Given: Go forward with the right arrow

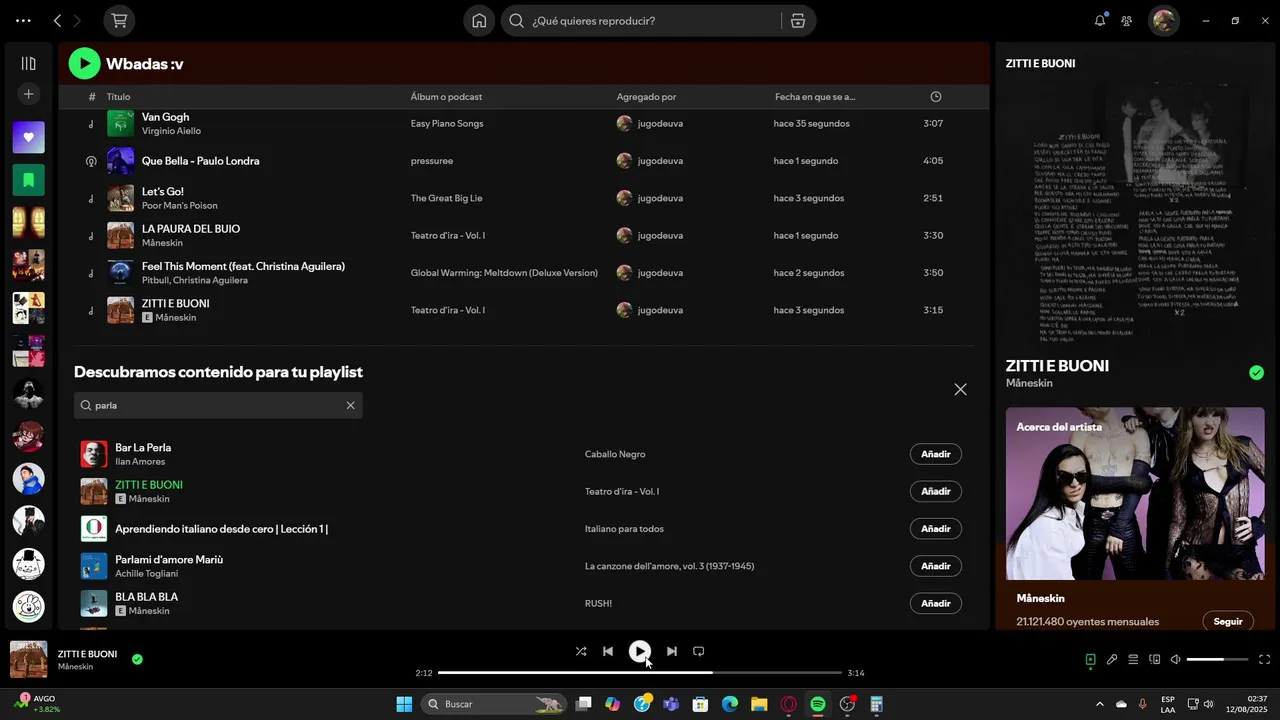Looking at the screenshot, I should [77, 20].
